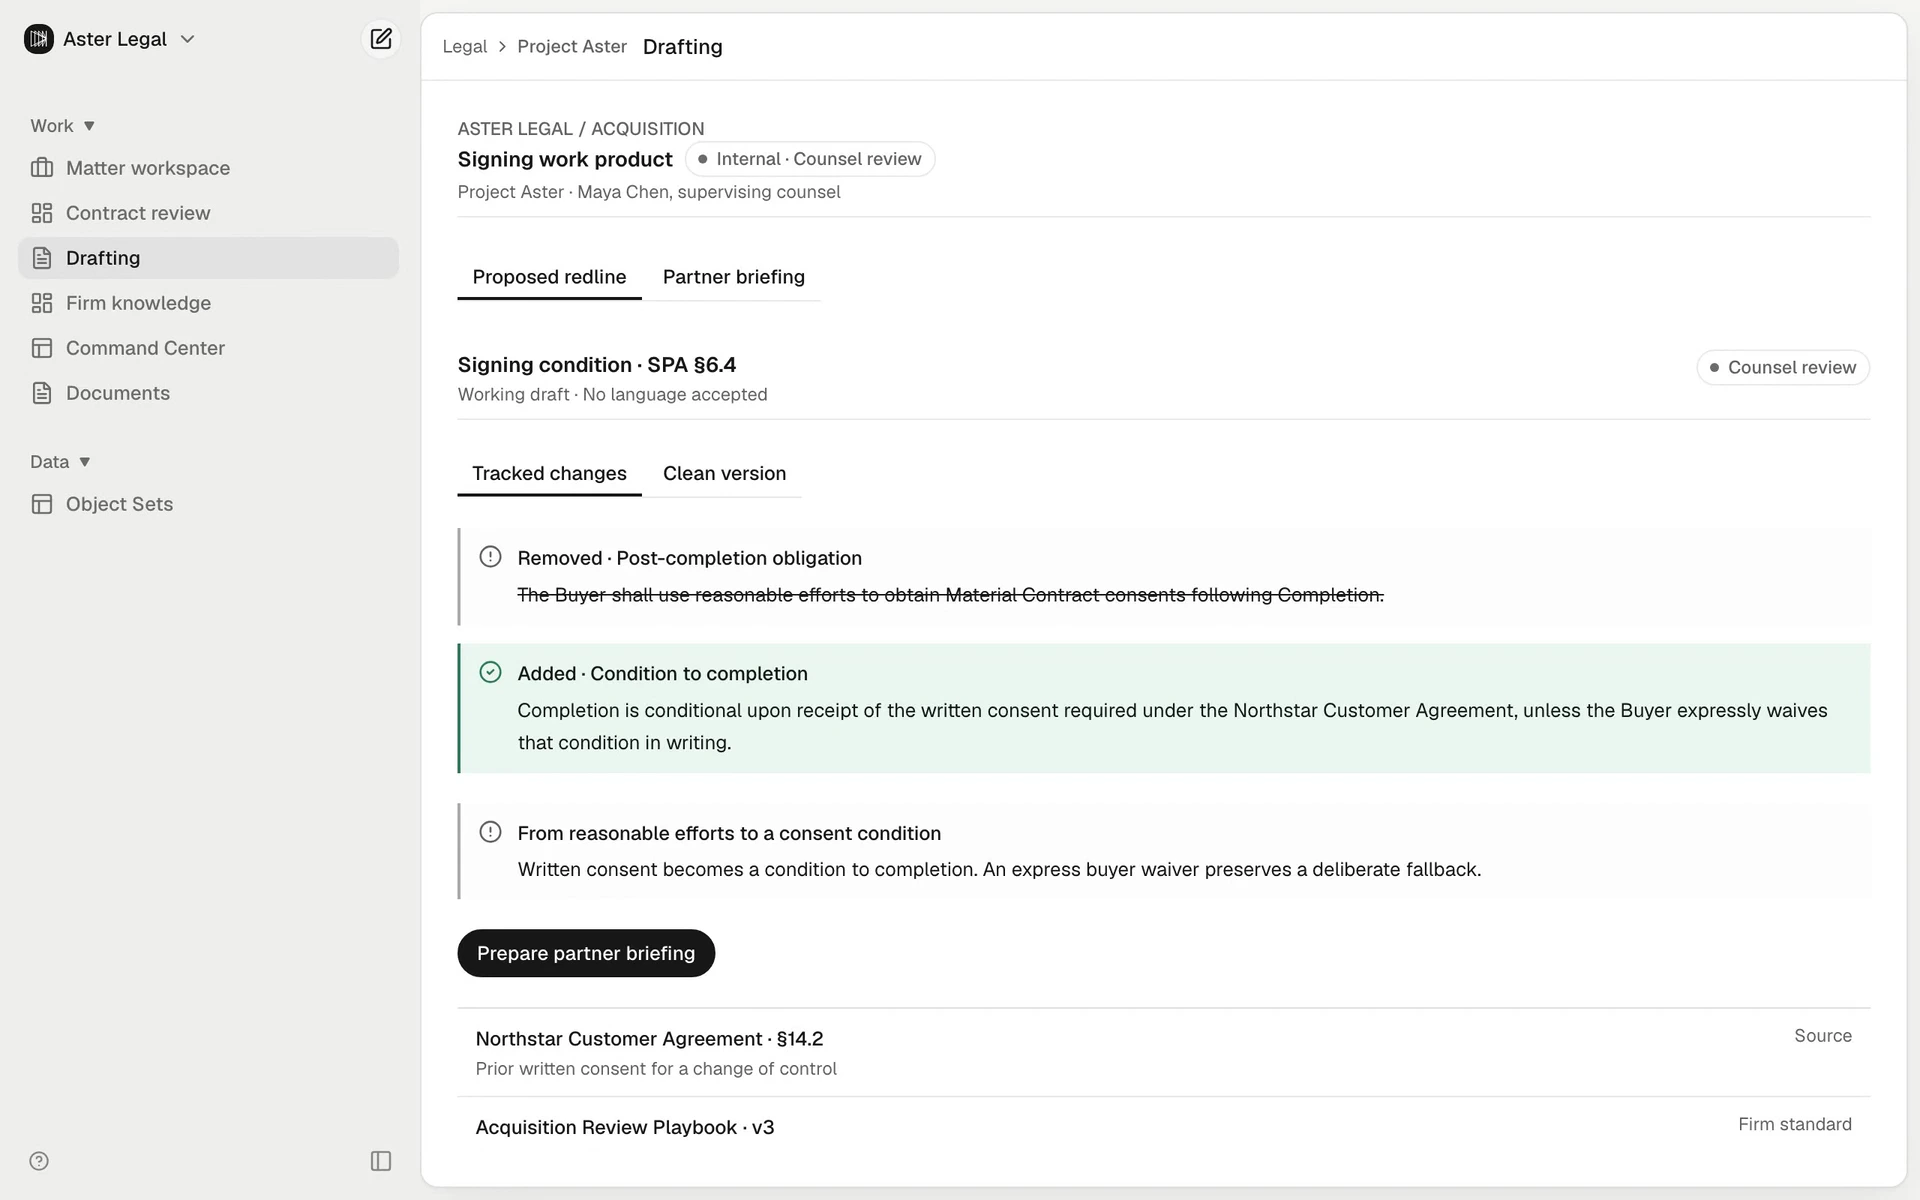Click the Internal · Counsel review badge
The height and width of the screenshot is (1200, 1920).
click(x=810, y=159)
